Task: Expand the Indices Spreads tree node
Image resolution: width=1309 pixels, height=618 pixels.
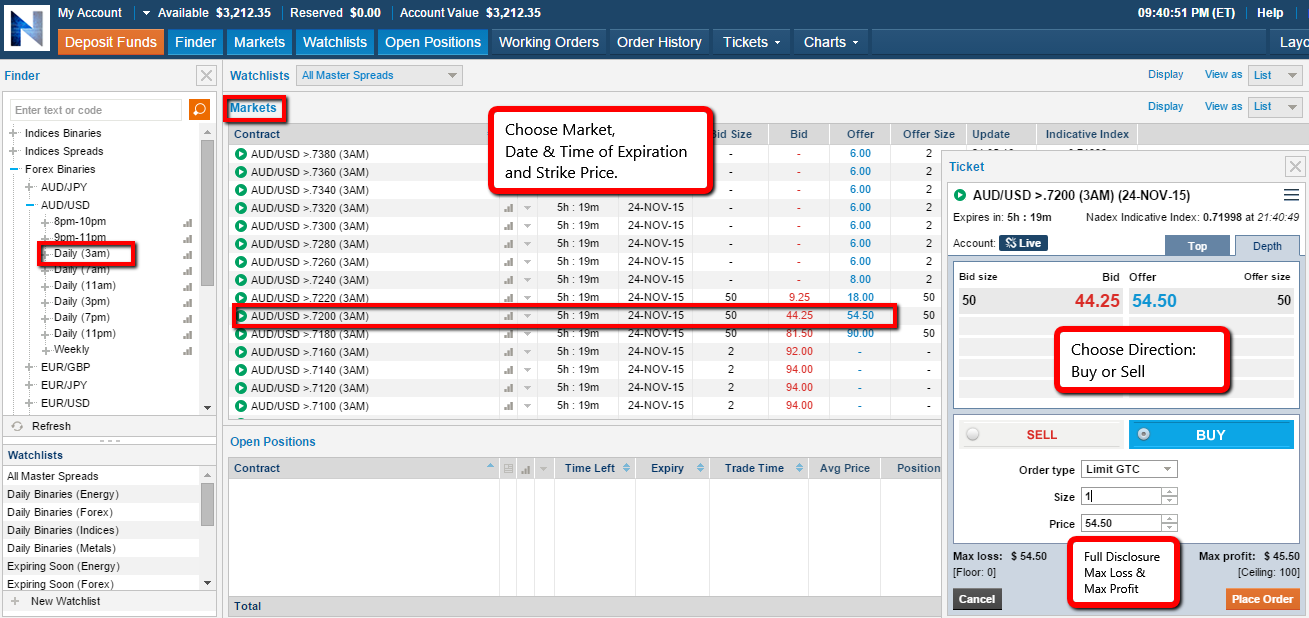Action: 14,151
